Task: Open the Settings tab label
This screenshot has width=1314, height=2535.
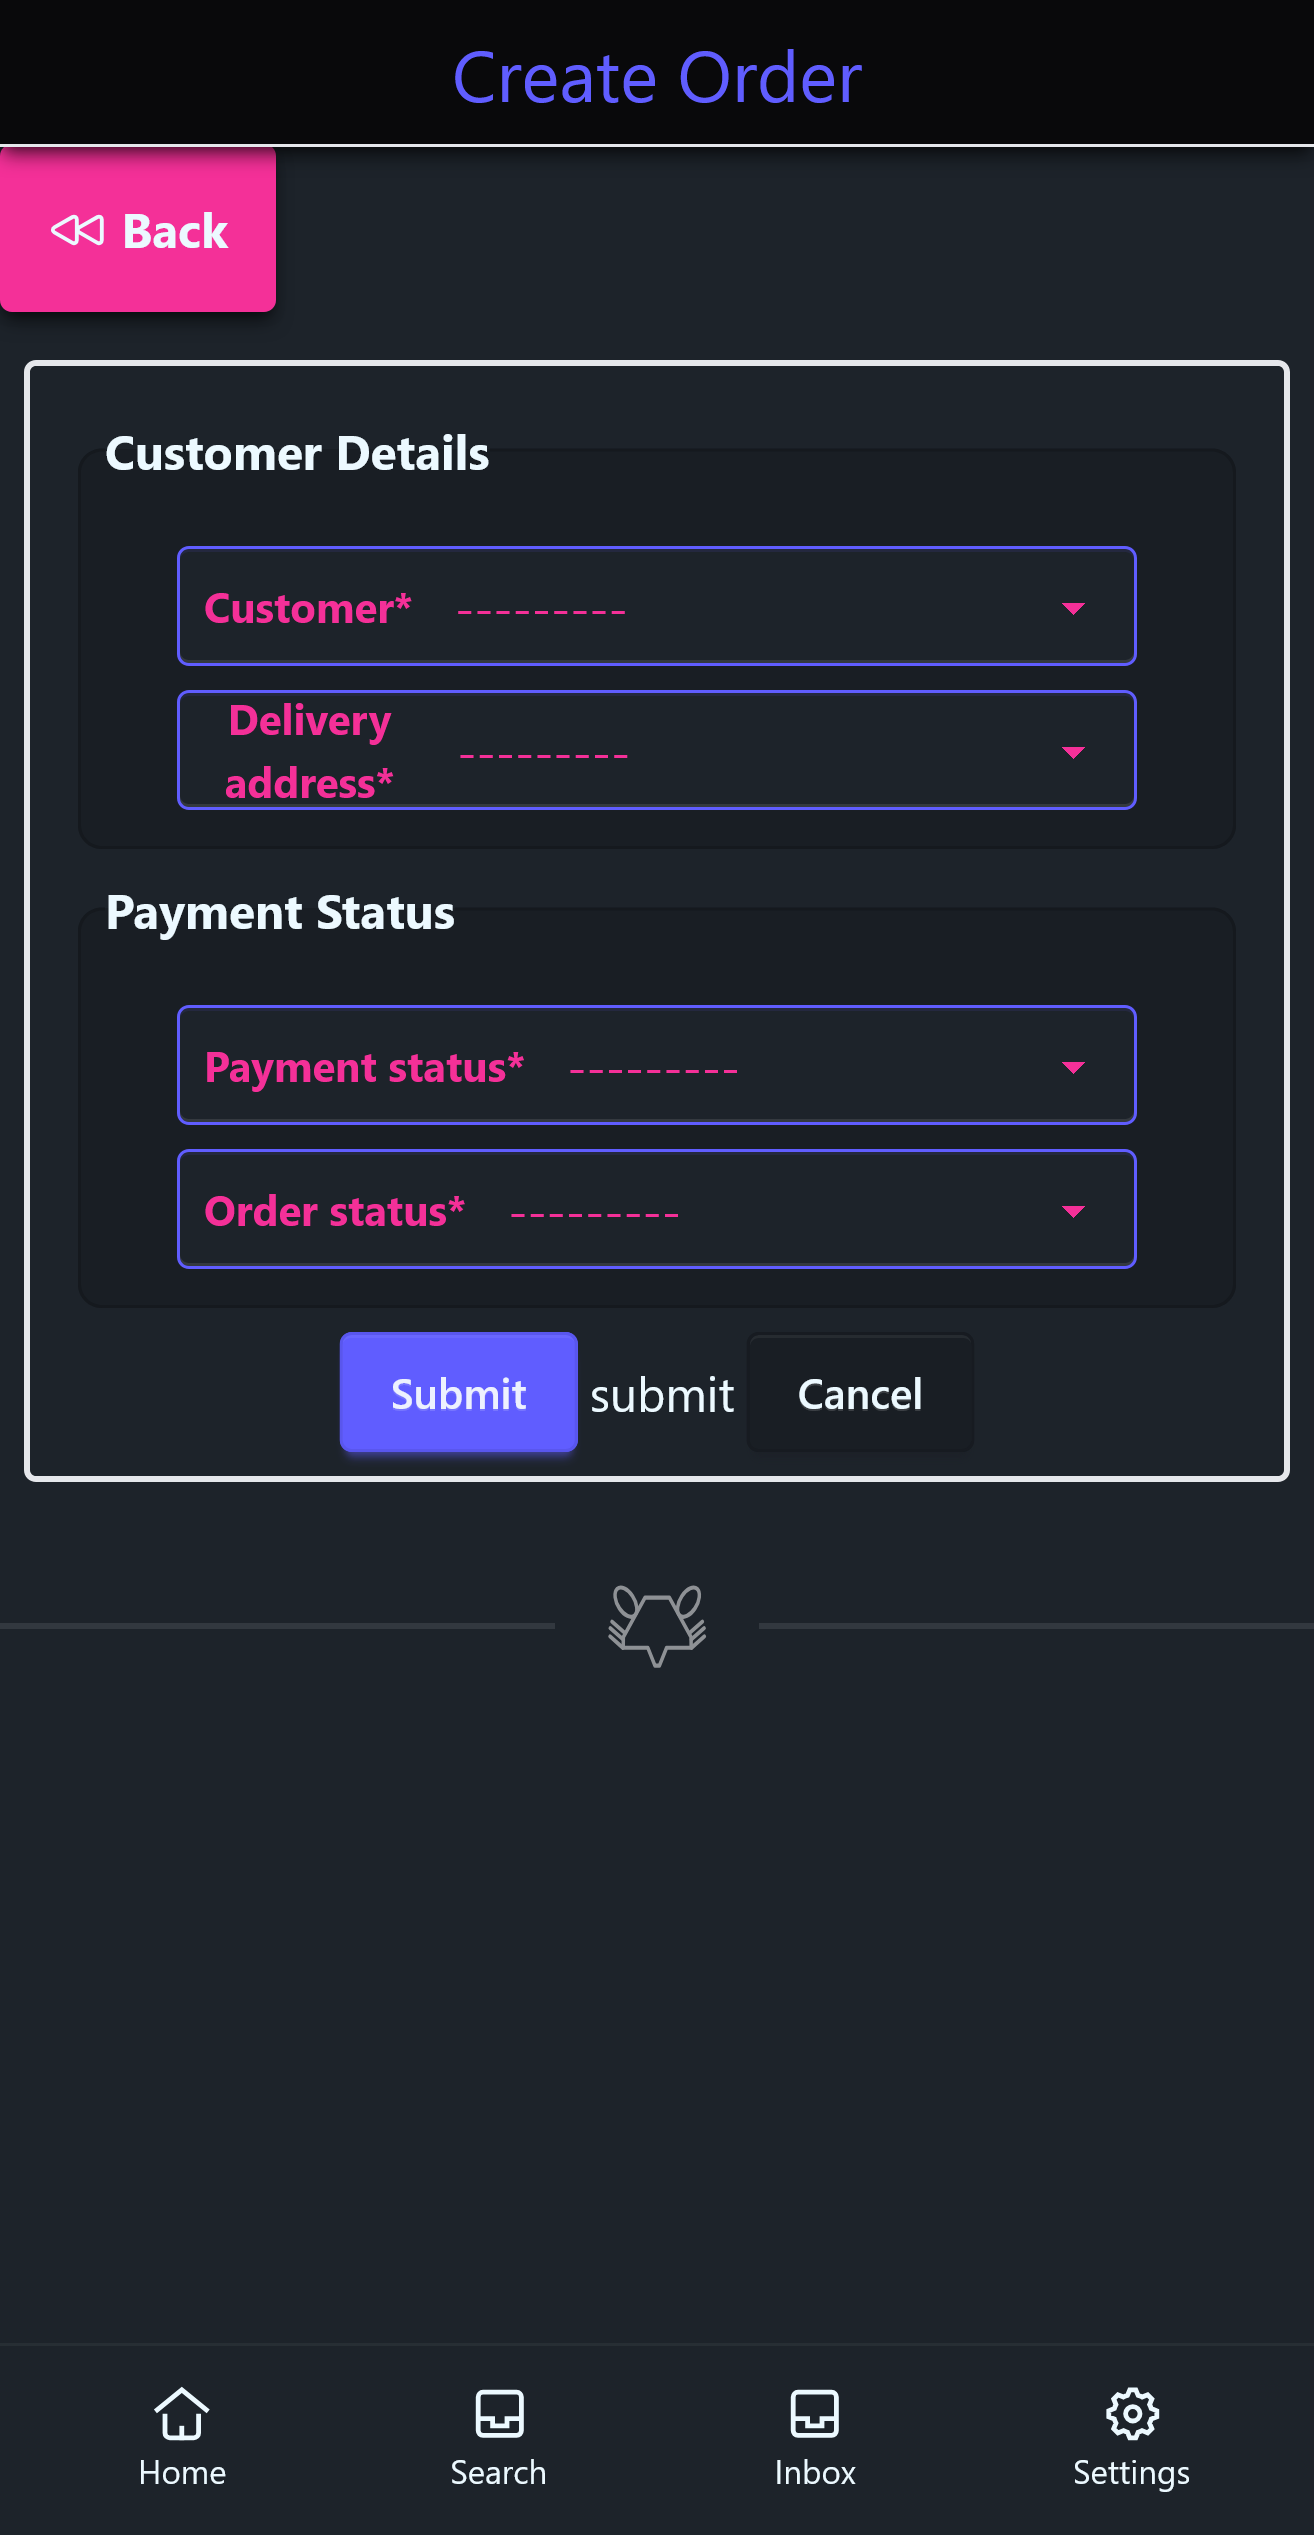Action: (x=1132, y=2473)
